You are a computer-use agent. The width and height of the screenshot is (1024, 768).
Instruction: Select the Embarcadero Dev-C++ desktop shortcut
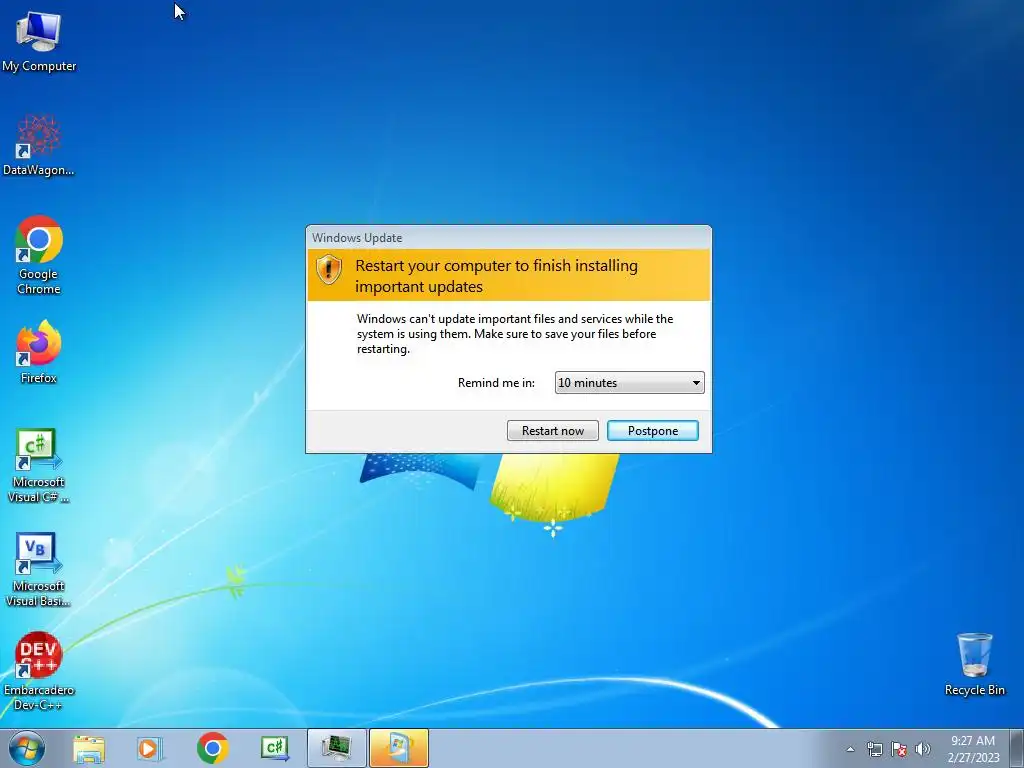tap(39, 671)
